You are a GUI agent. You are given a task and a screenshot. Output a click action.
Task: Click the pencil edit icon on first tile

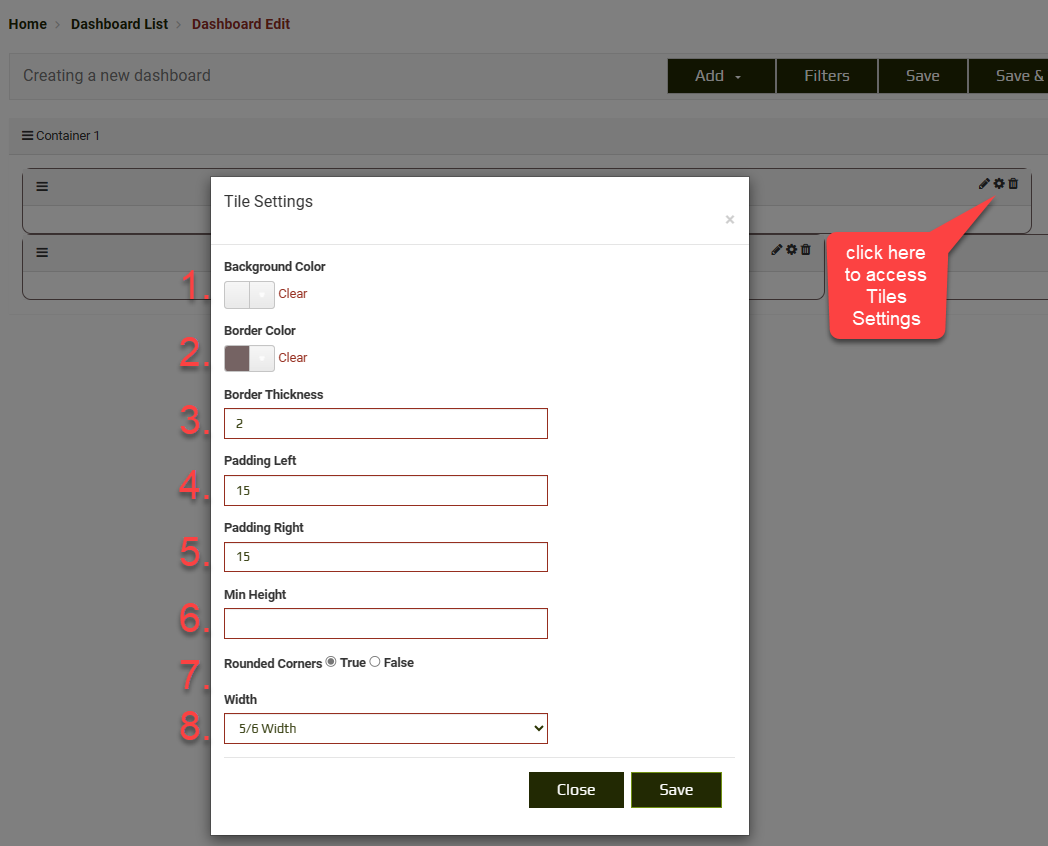pos(984,184)
